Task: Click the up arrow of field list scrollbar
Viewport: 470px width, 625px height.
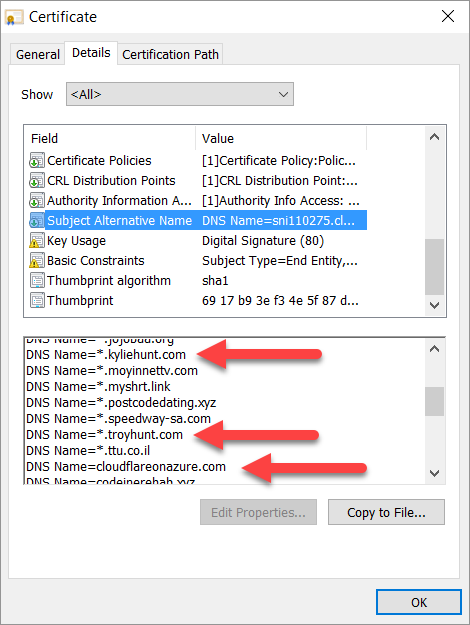Action: (x=435, y=137)
